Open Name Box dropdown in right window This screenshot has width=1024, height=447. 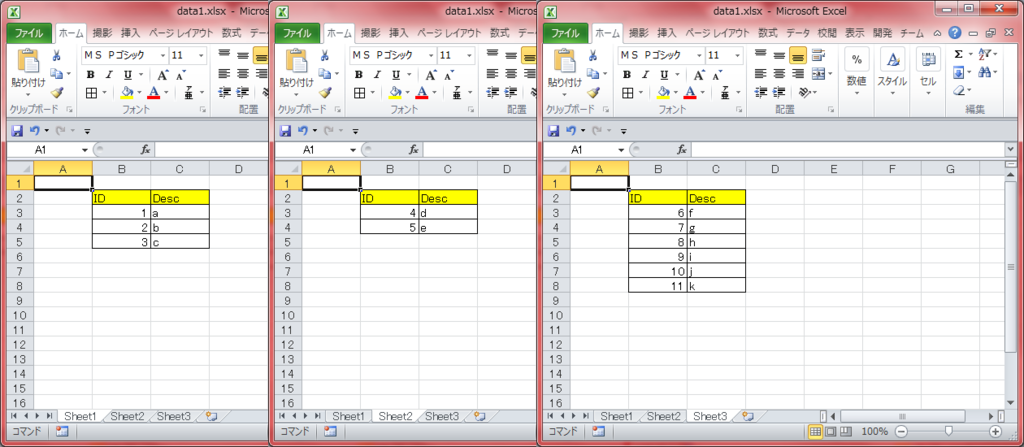pos(621,150)
